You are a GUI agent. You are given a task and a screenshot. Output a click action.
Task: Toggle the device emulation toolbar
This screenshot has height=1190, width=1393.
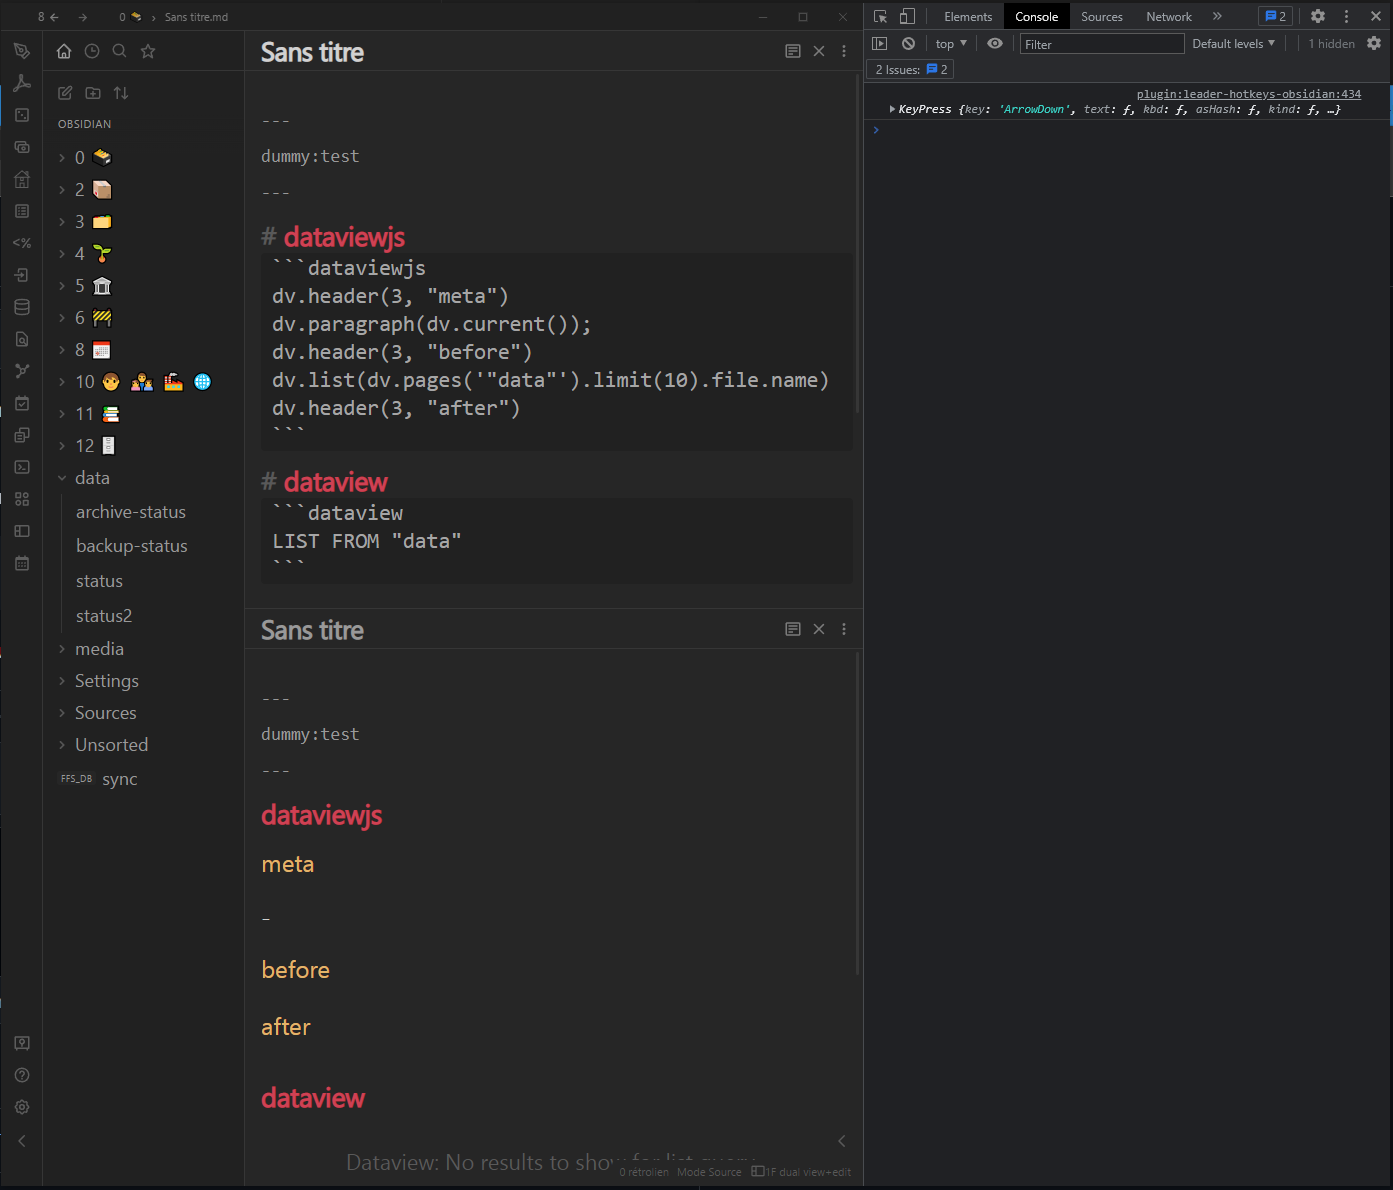click(x=907, y=16)
